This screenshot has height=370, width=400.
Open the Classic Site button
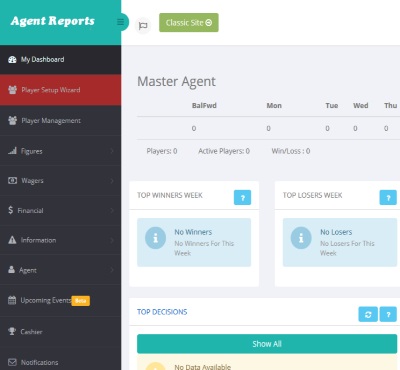tap(189, 23)
